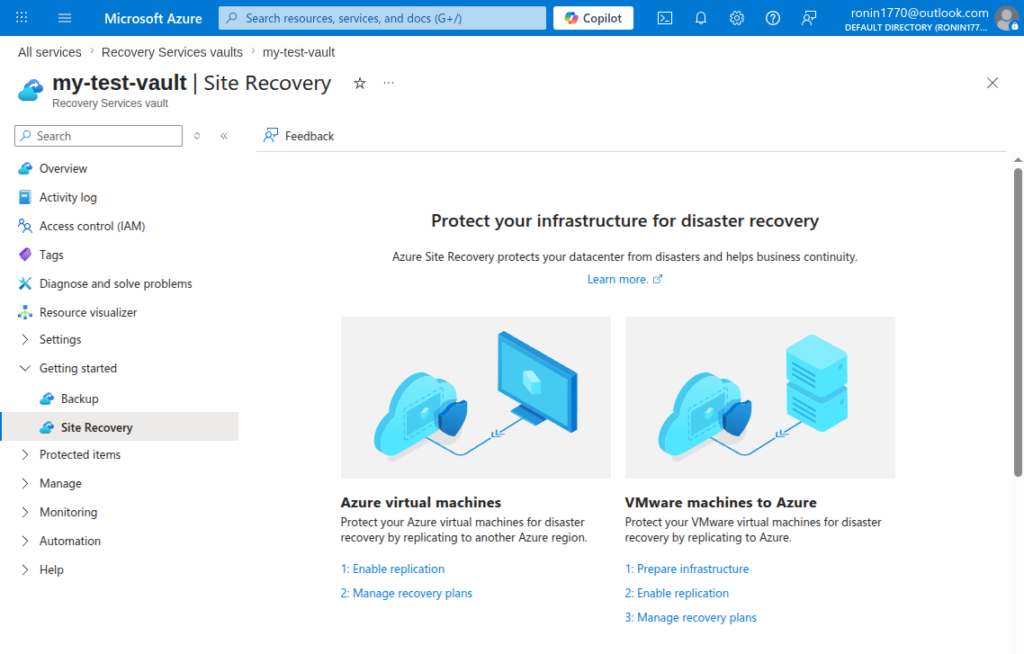Collapse the Getting started group

pyautogui.click(x=25, y=368)
